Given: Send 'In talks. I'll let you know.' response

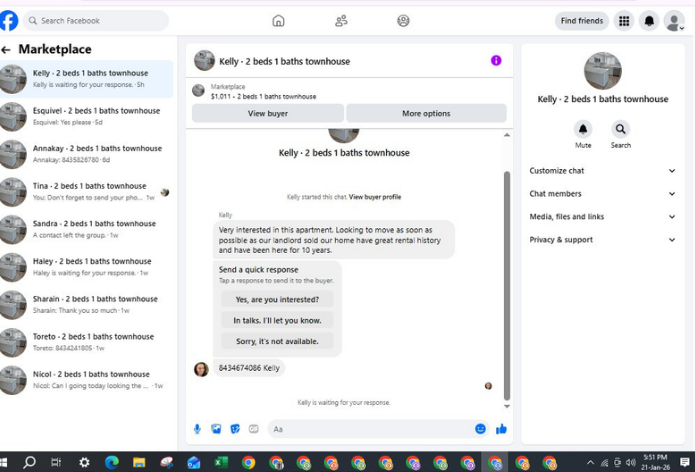Looking at the screenshot, I should [x=277, y=320].
